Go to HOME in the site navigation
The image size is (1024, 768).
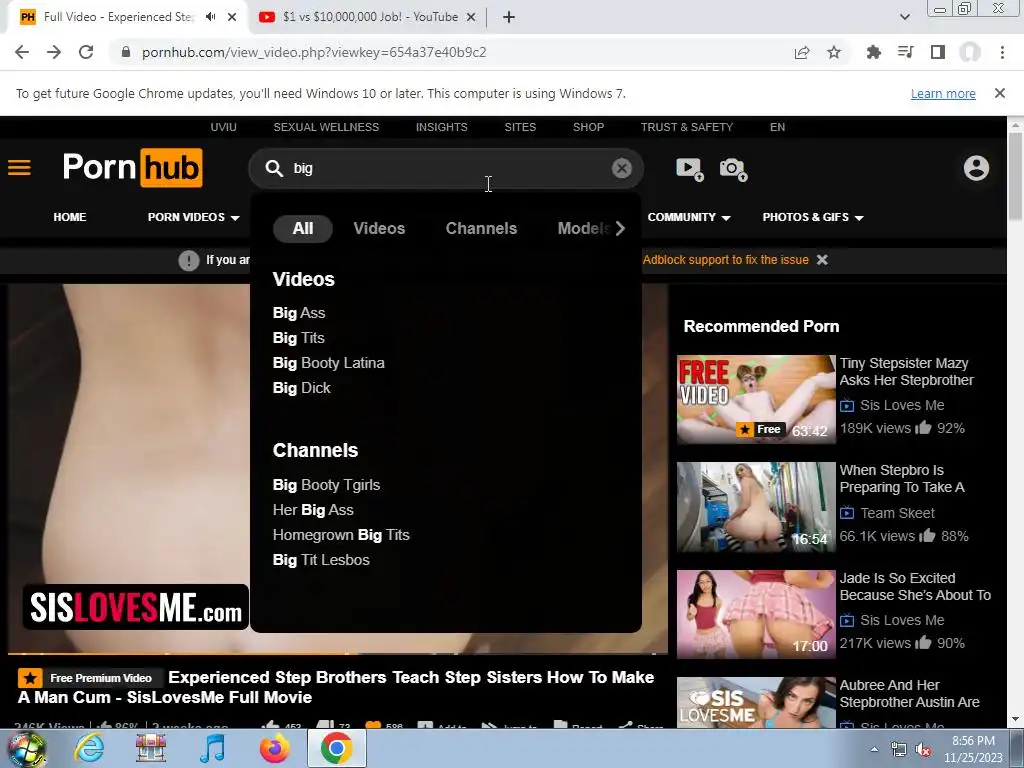[x=70, y=217]
